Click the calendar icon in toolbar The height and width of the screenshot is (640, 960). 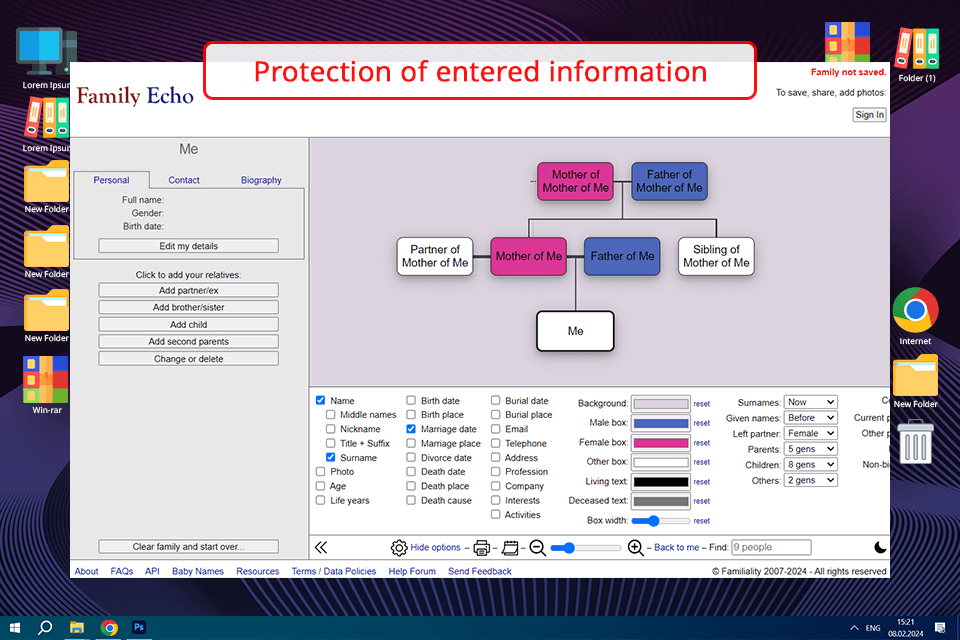[x=510, y=548]
